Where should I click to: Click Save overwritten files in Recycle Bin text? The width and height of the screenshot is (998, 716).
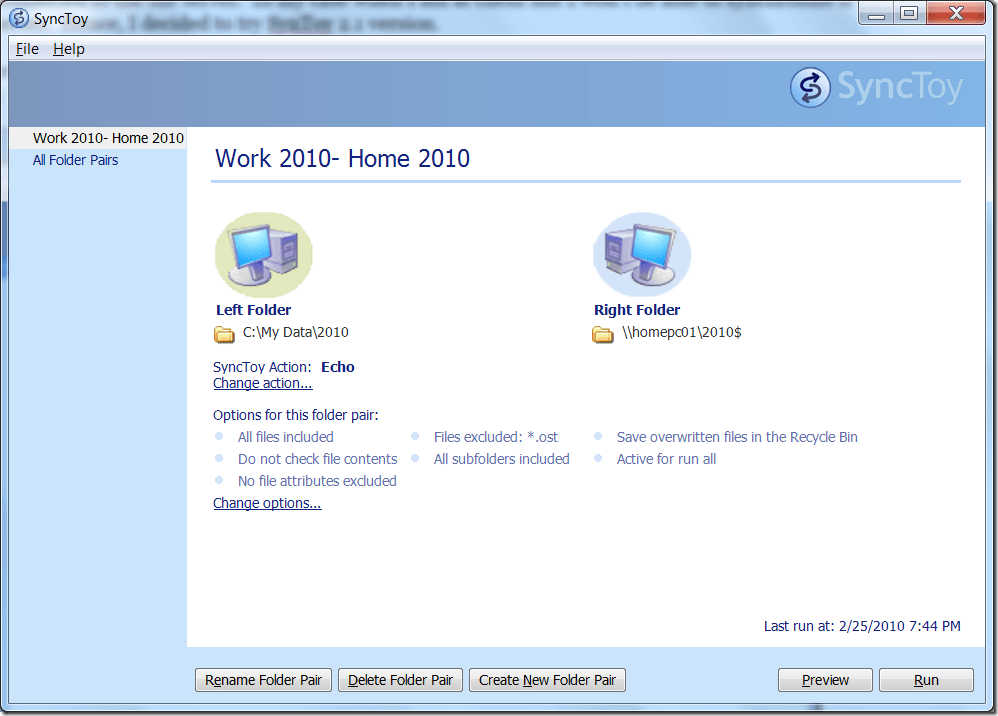pyautogui.click(x=737, y=437)
